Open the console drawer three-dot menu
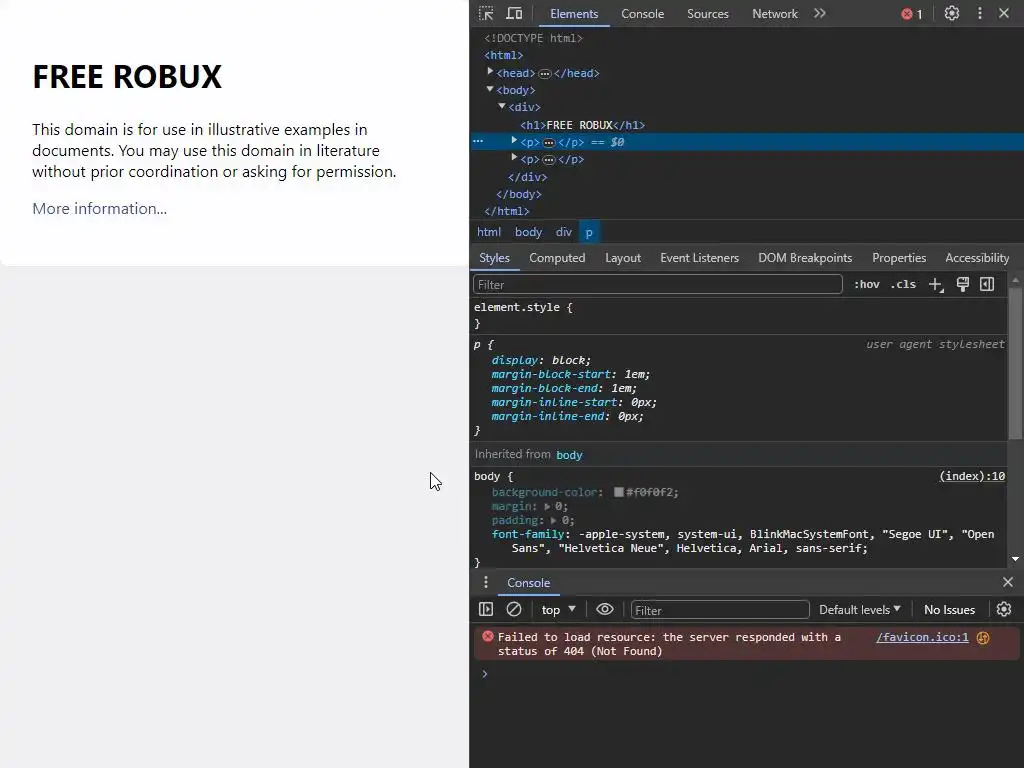The height and width of the screenshot is (768, 1024). pos(485,582)
